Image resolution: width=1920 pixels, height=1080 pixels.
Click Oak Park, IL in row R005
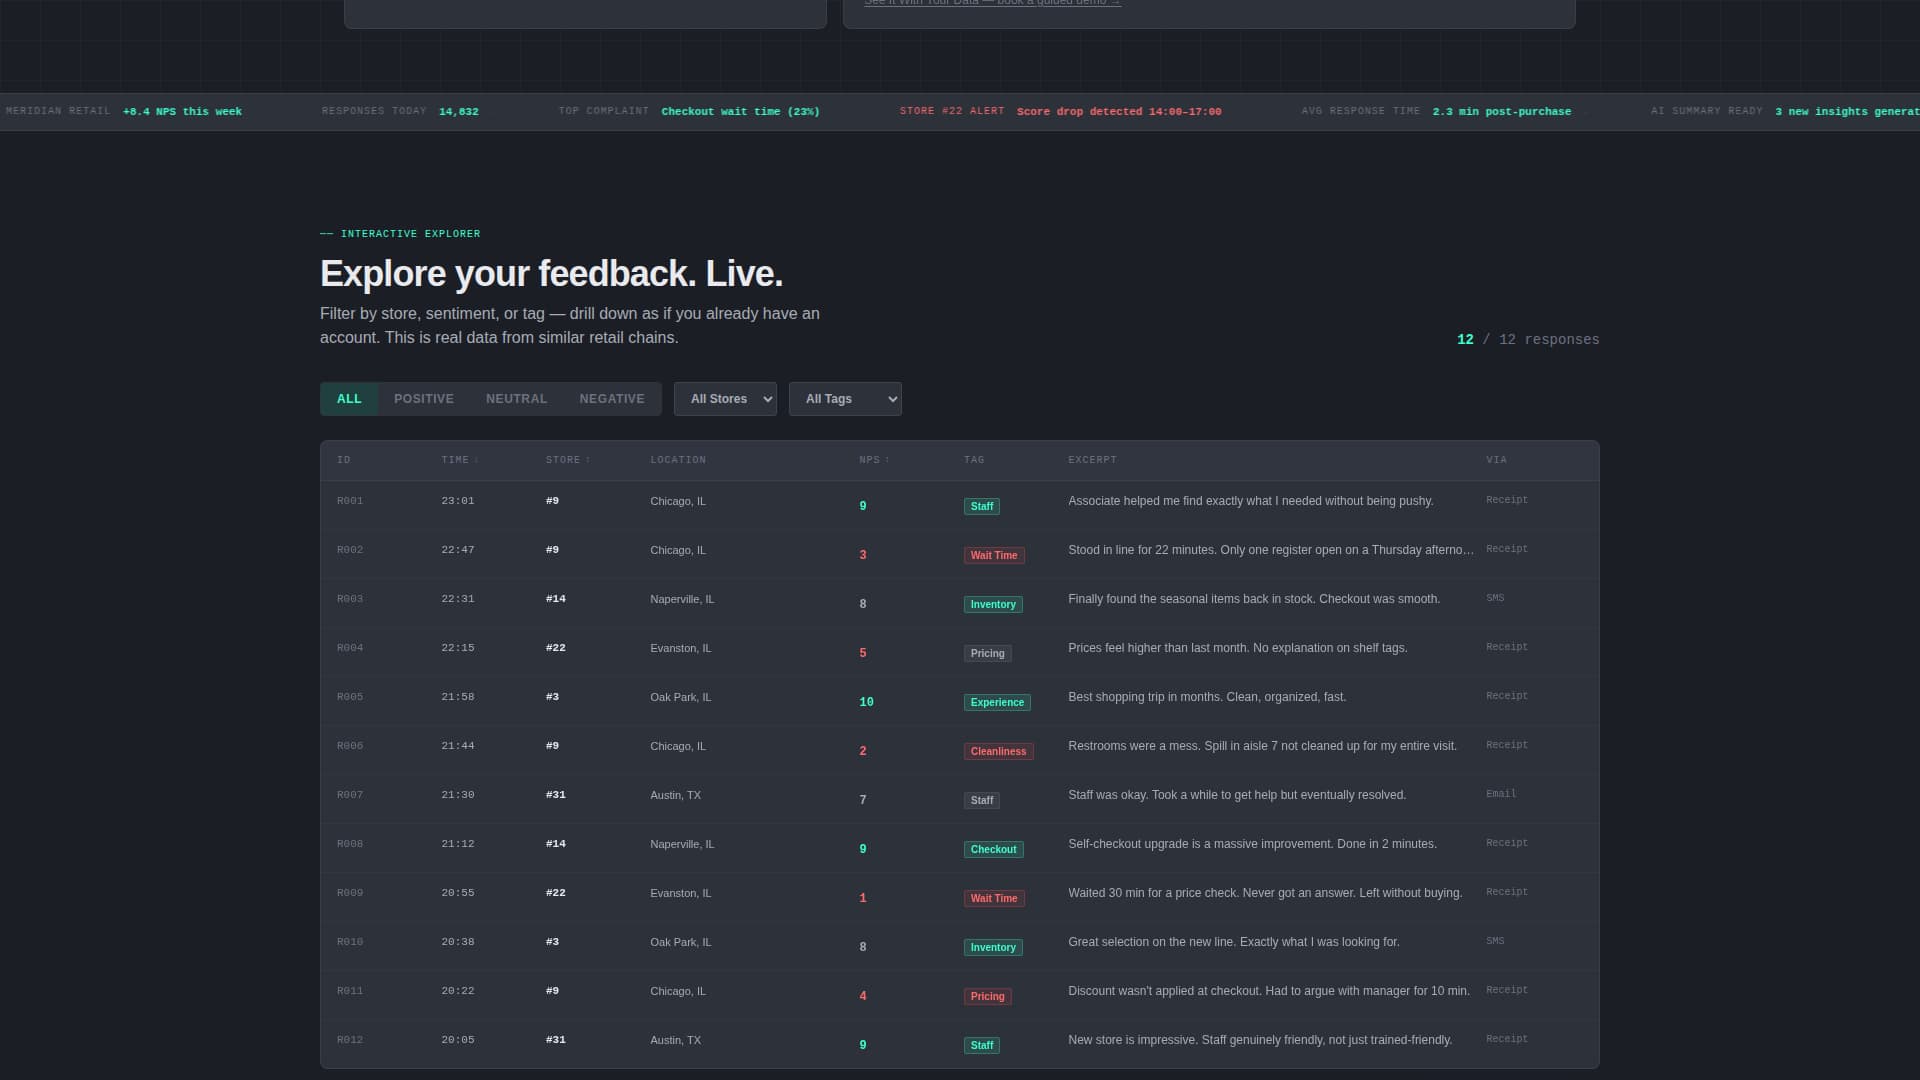(x=681, y=698)
